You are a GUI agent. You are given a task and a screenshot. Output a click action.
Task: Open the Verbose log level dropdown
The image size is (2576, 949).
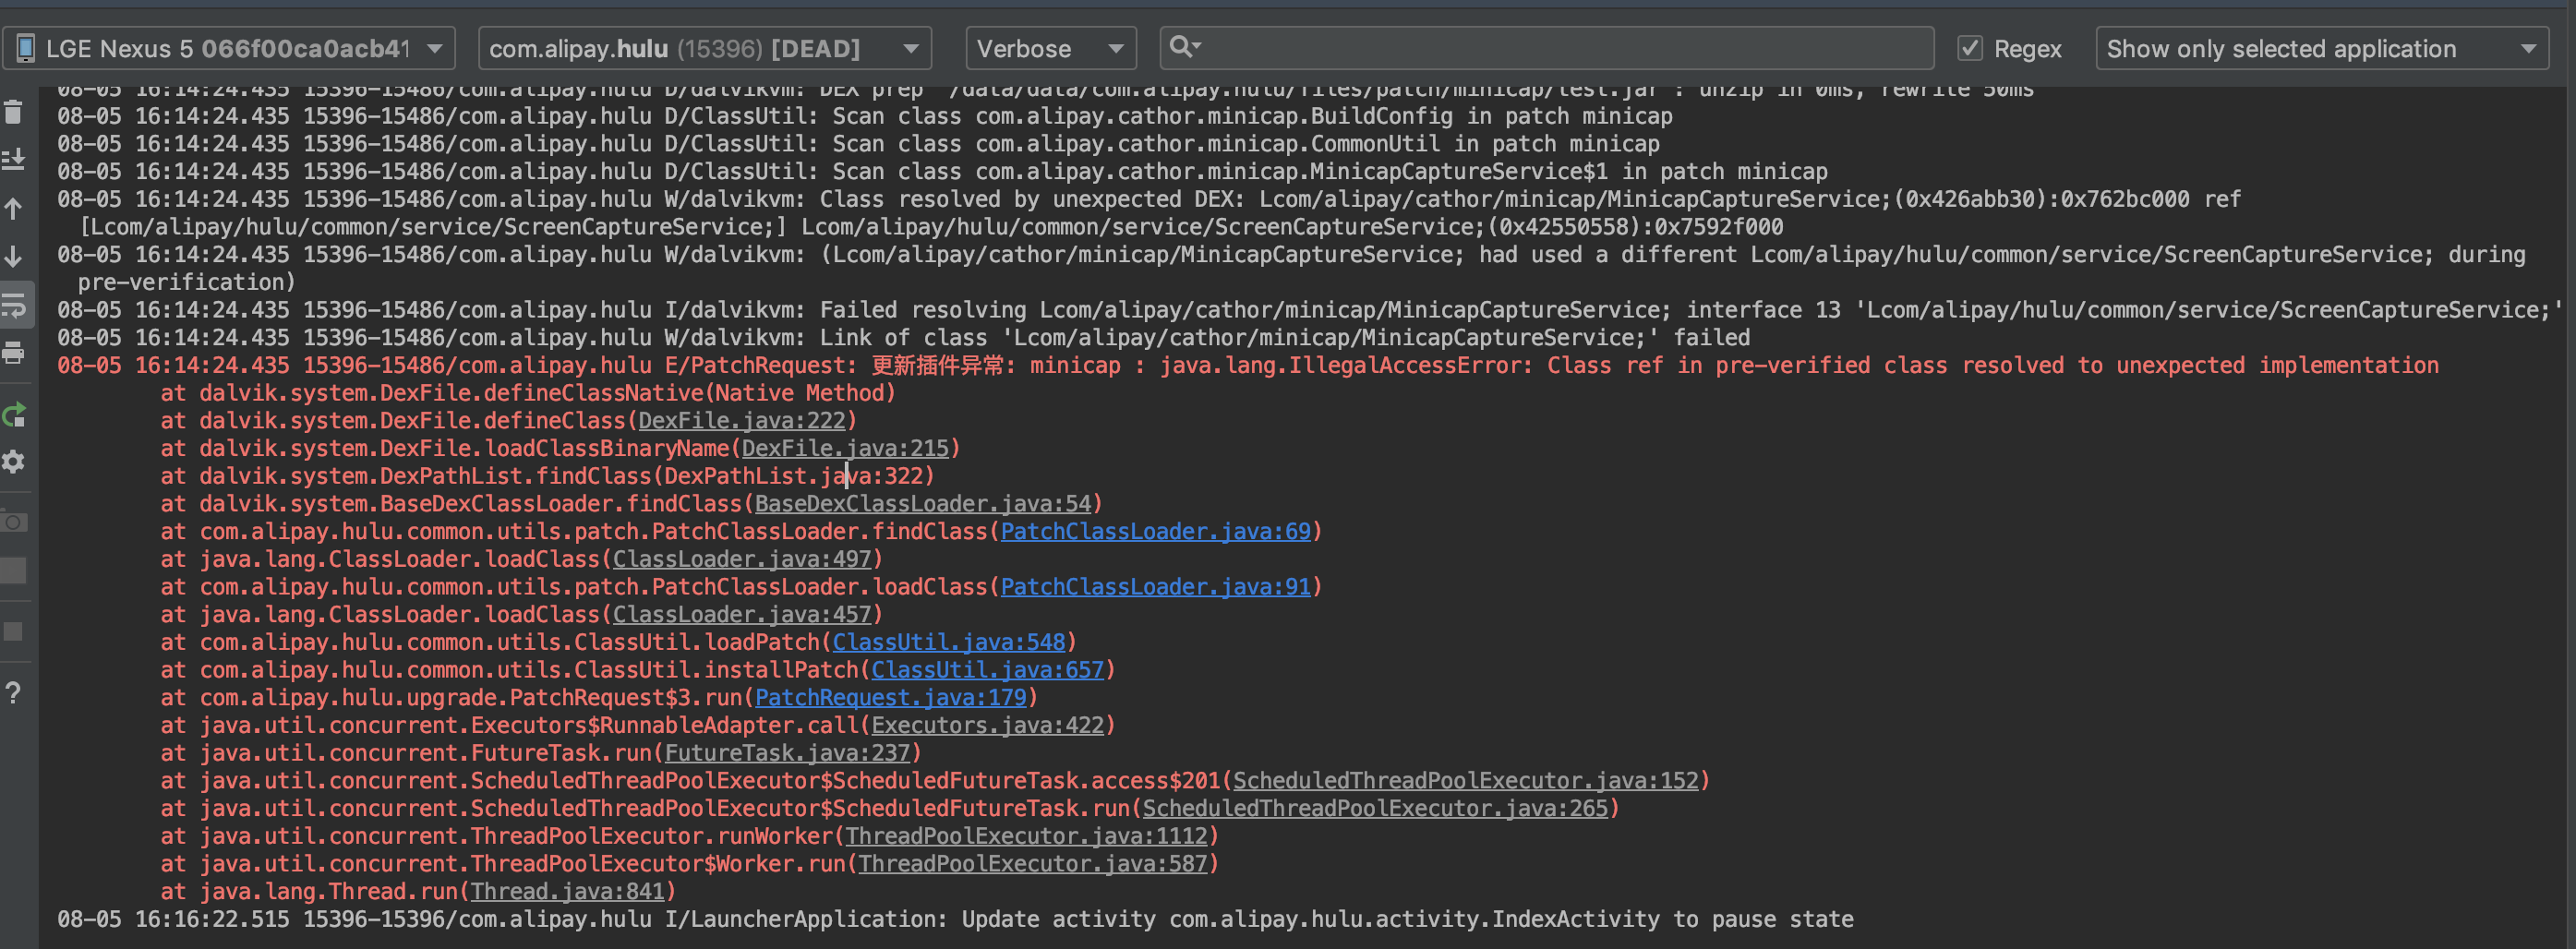pos(1050,48)
